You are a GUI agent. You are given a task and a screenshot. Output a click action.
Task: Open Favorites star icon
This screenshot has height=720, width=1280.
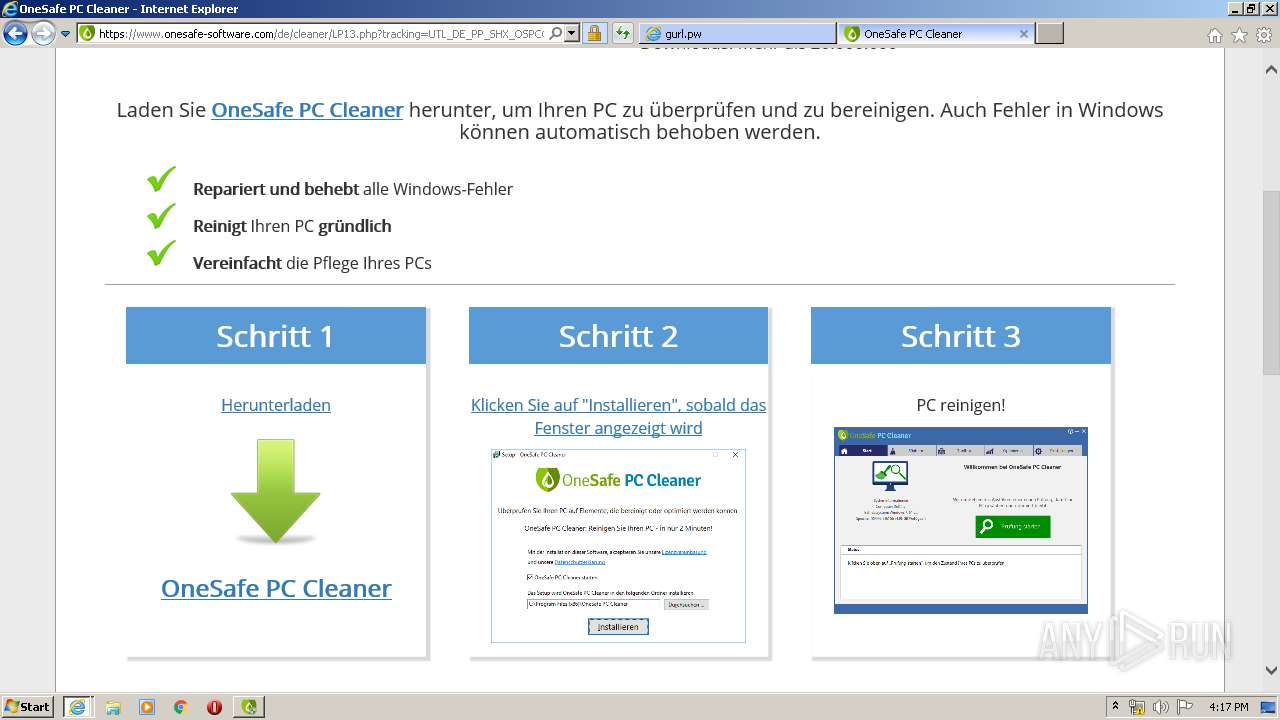point(1239,35)
